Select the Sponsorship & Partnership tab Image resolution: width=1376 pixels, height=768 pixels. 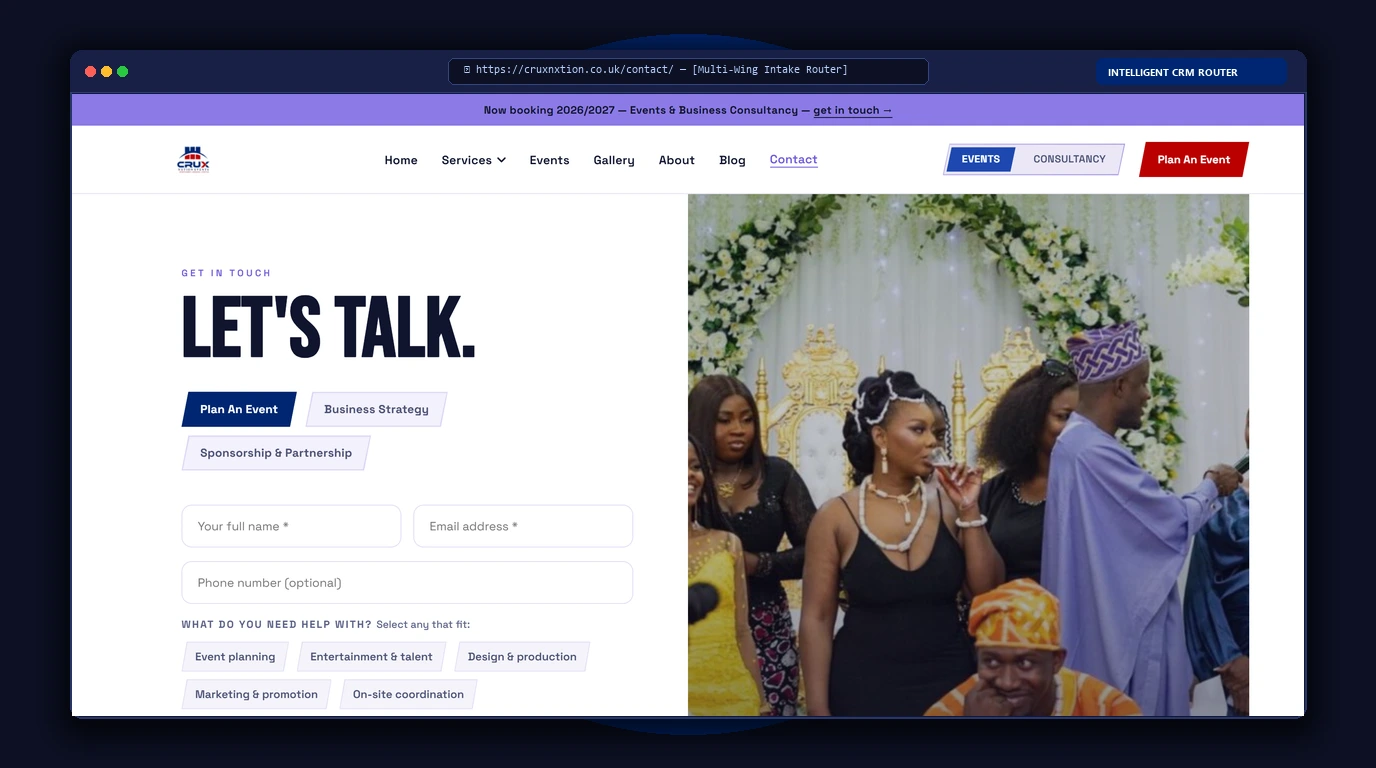[276, 453]
